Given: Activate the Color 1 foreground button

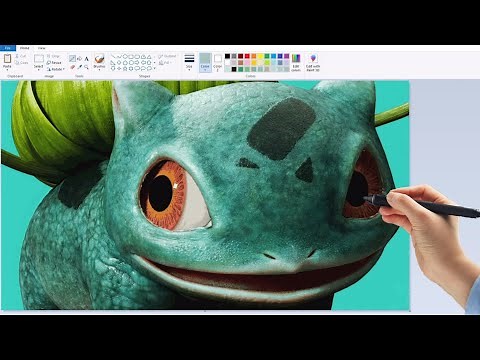Looking at the screenshot, I should [x=205, y=62].
